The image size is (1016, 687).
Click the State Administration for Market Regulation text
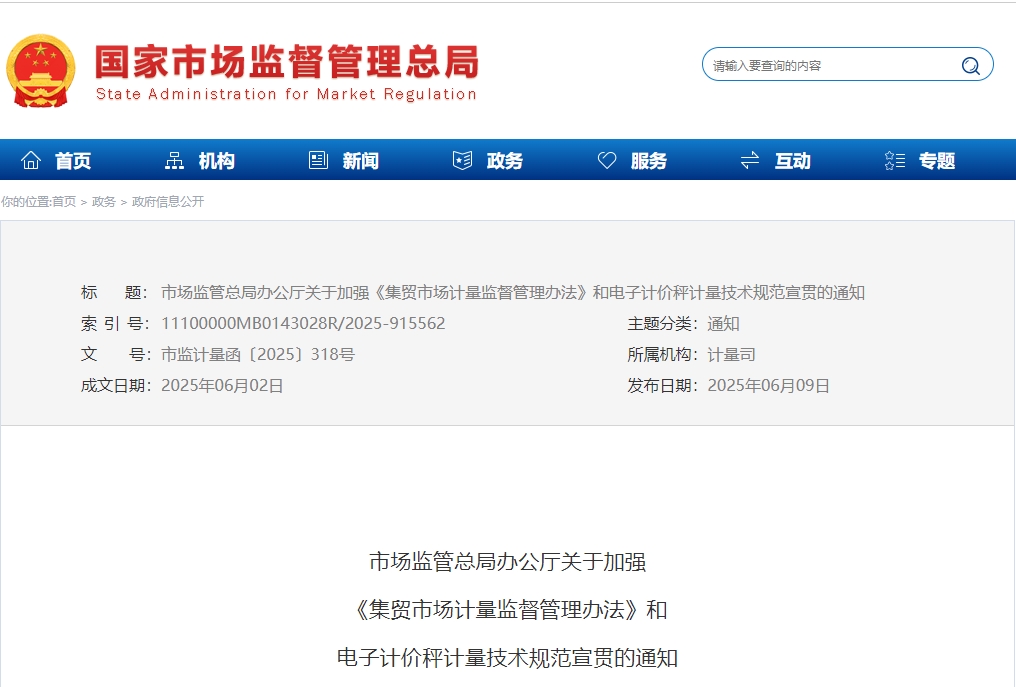pos(286,94)
